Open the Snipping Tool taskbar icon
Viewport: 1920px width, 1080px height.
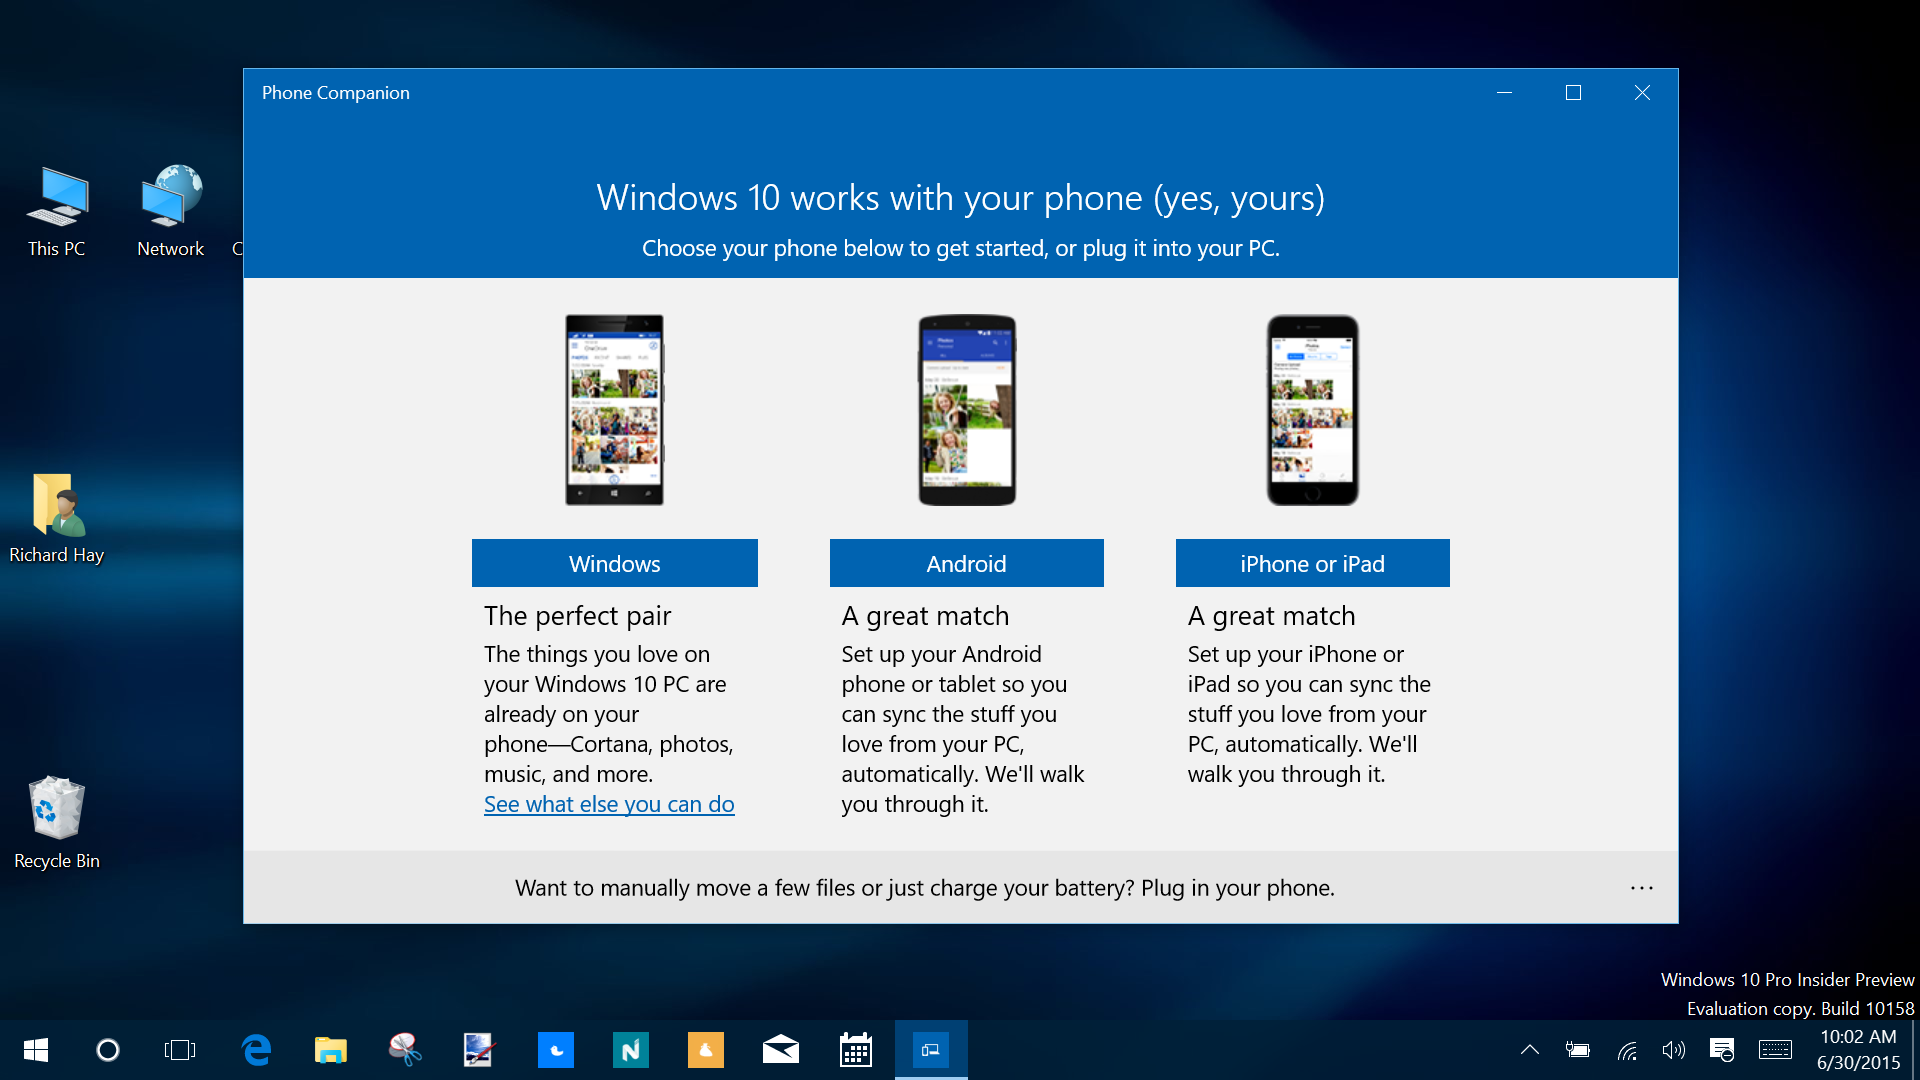click(x=405, y=1050)
